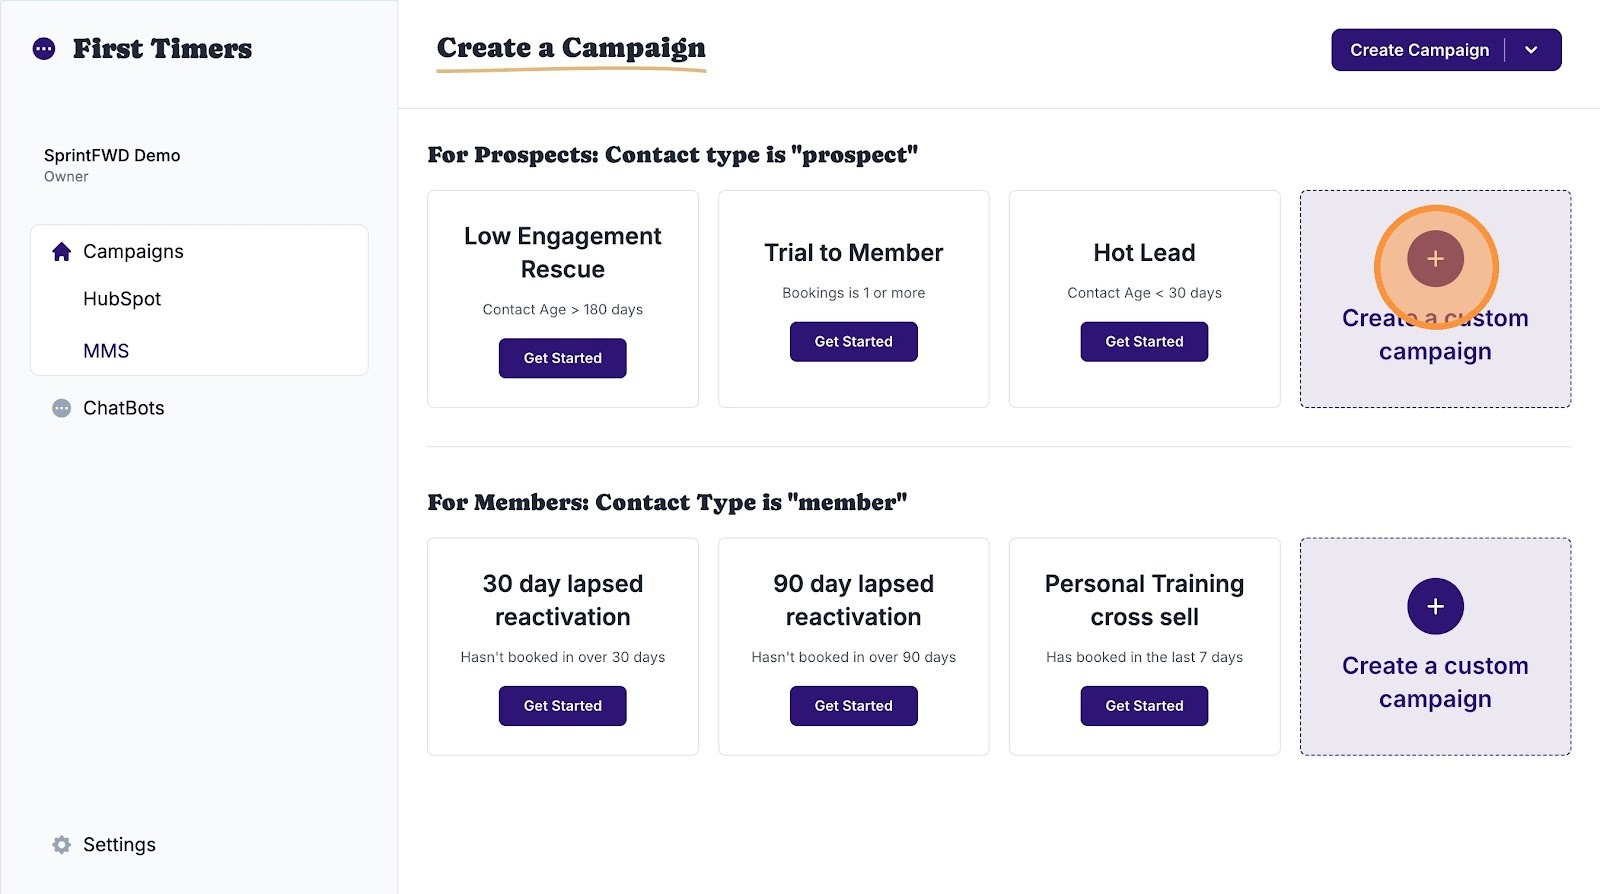Get Started with Personal Training cross sell

coord(1144,706)
